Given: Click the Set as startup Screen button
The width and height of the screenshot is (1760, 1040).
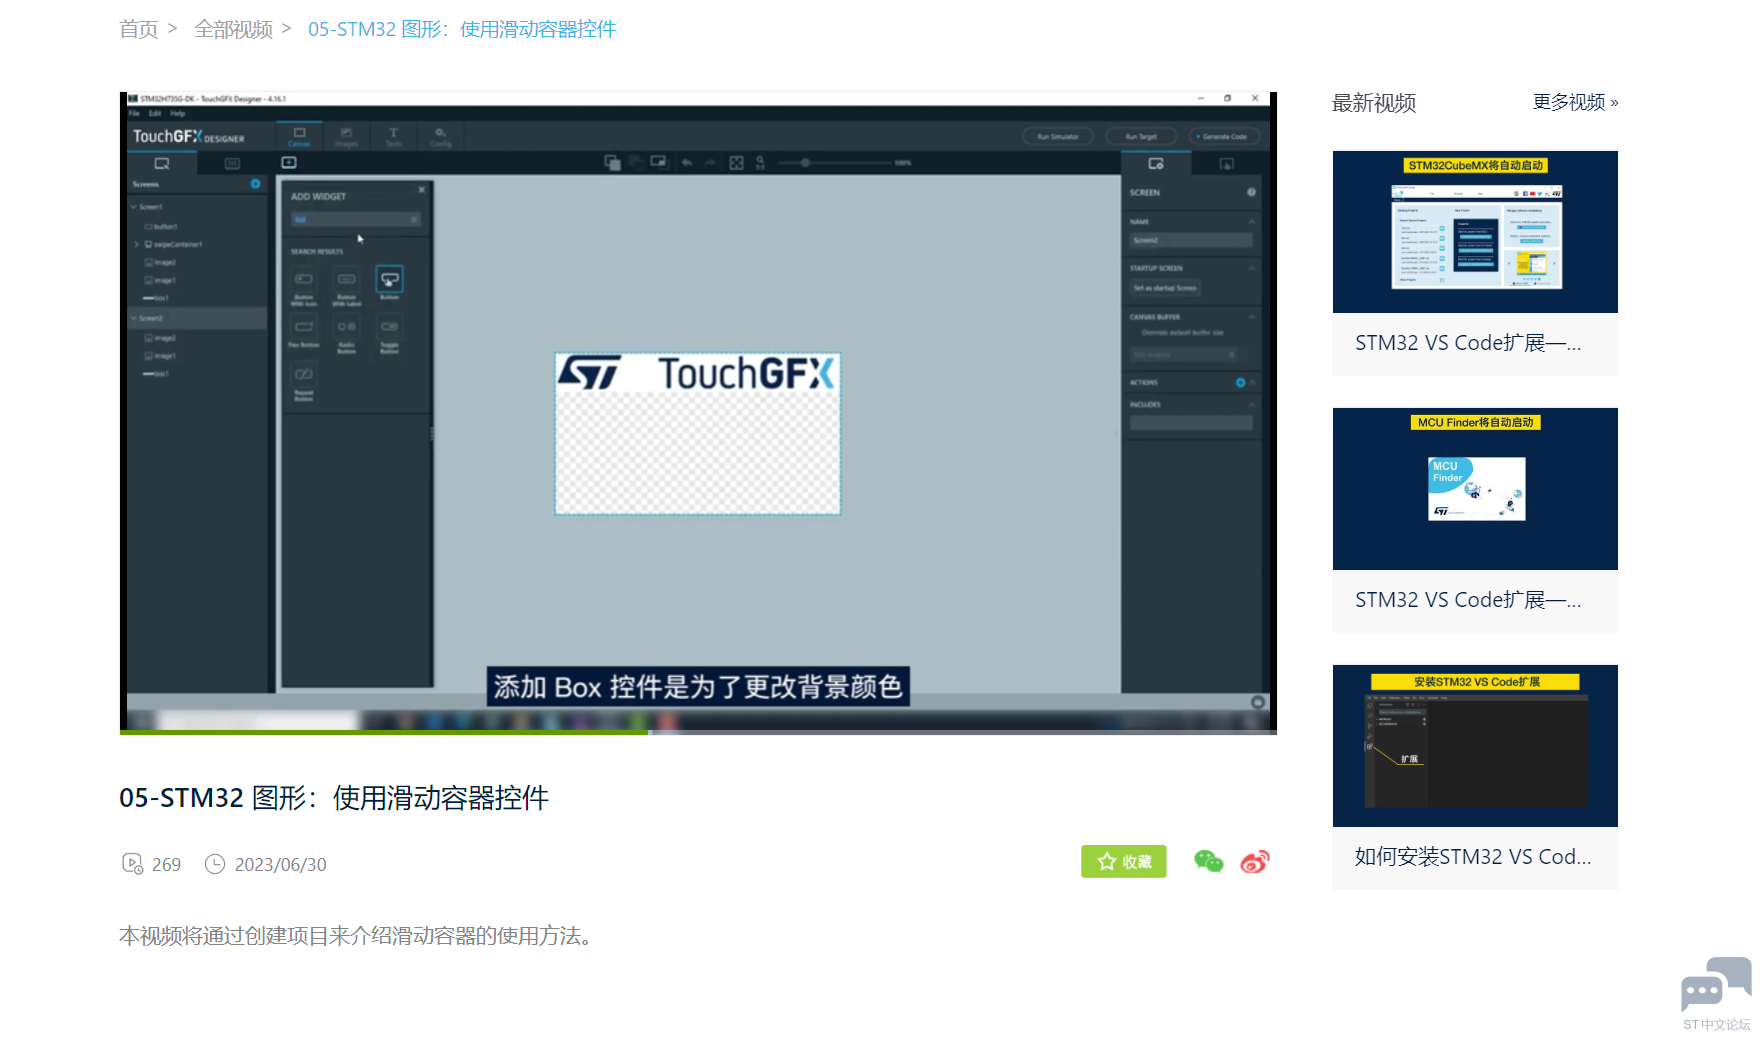Looking at the screenshot, I should (x=1165, y=288).
